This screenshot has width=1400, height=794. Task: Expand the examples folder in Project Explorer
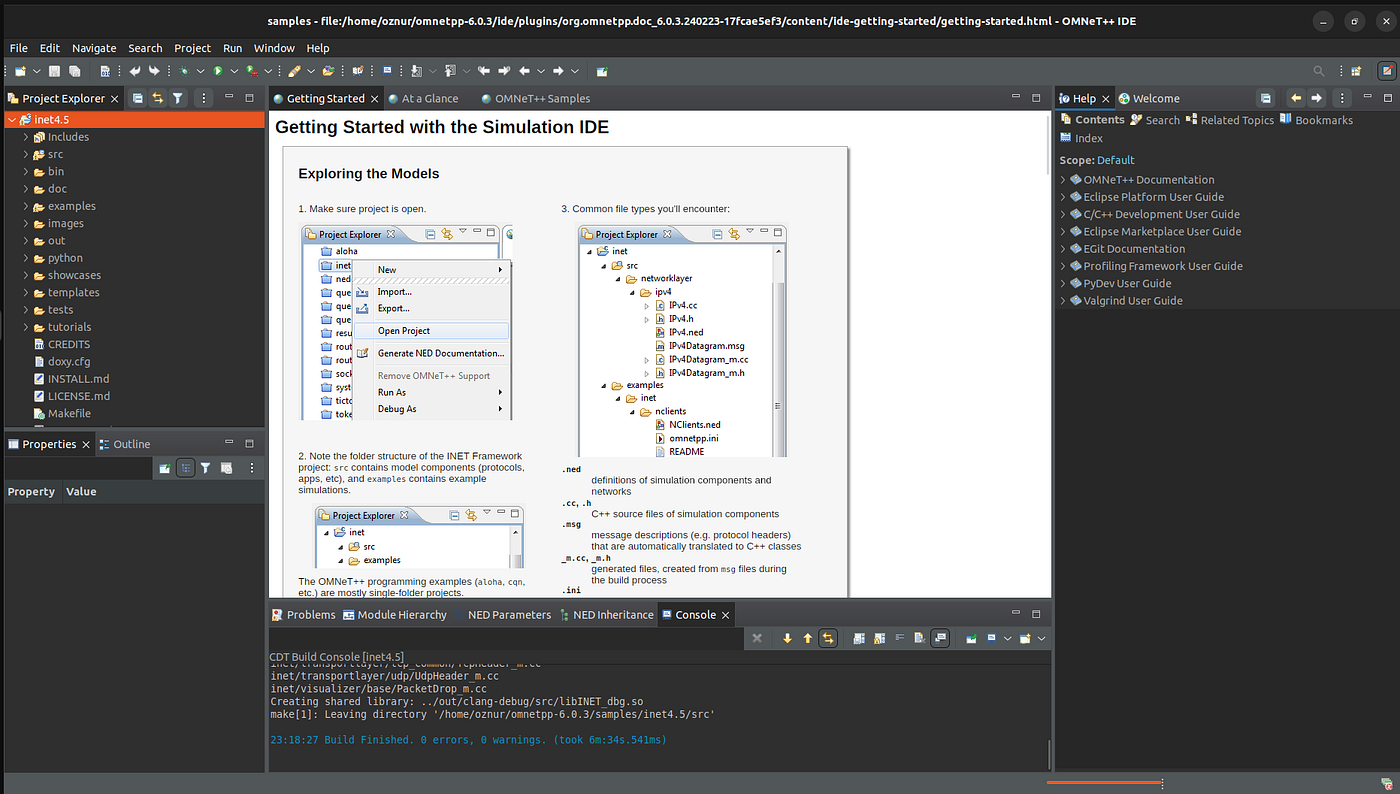tap(27, 206)
